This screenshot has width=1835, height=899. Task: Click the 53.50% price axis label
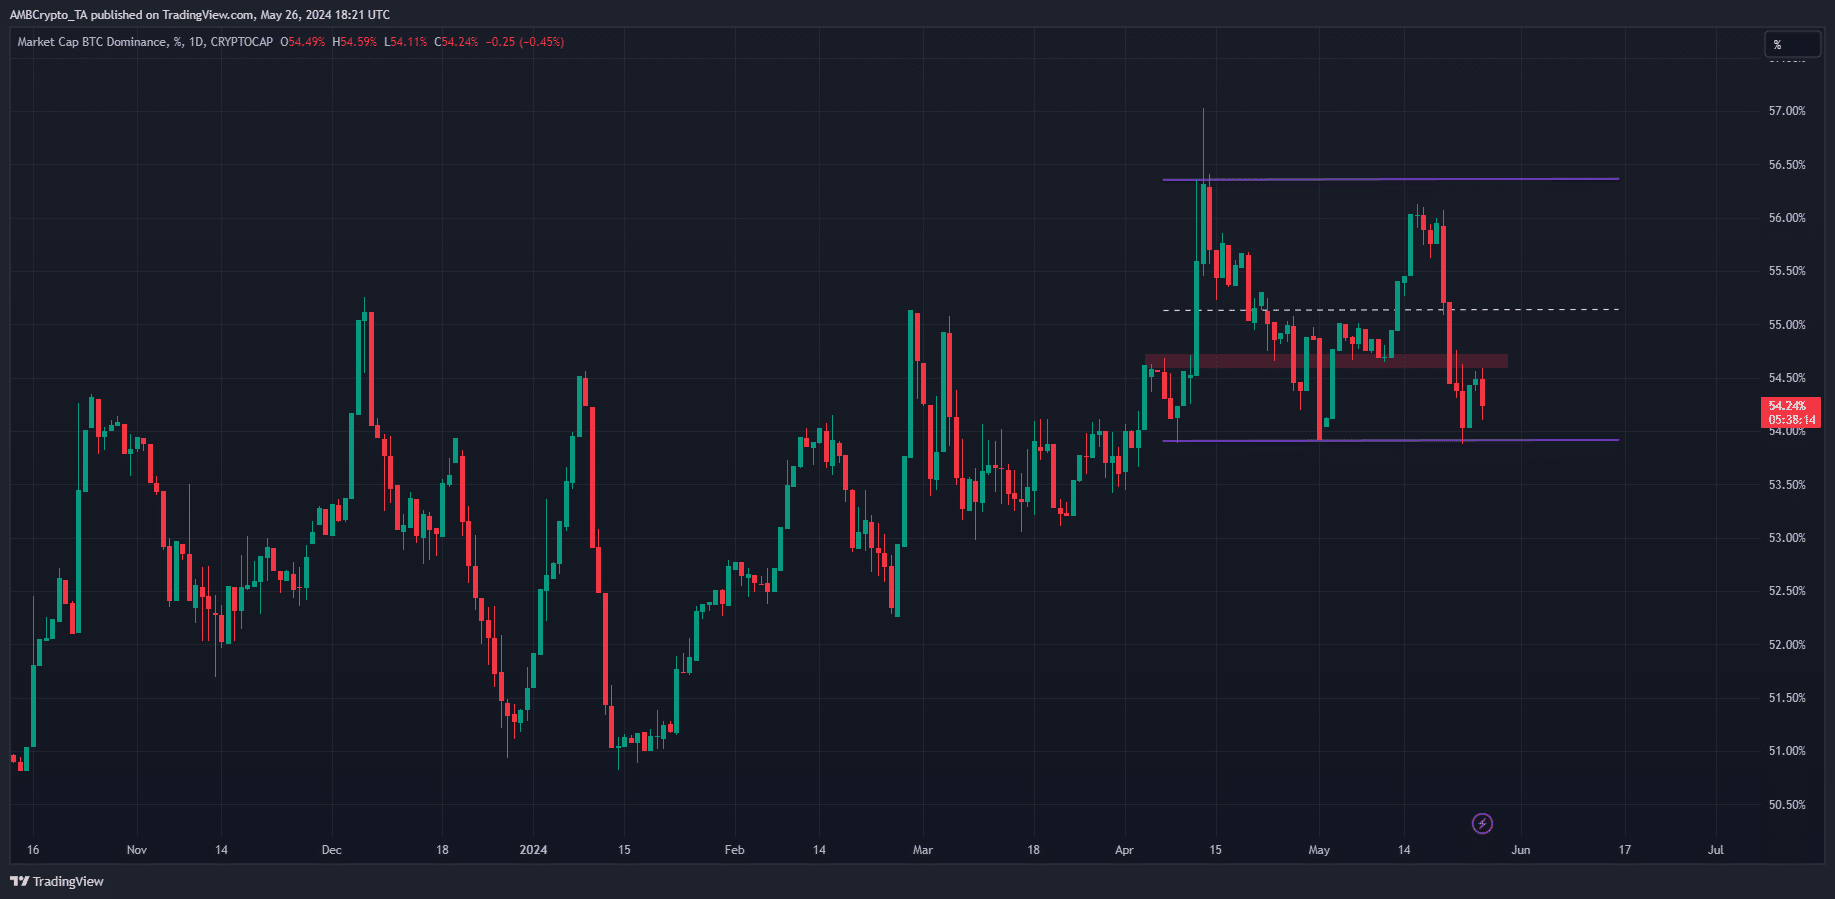(1787, 485)
